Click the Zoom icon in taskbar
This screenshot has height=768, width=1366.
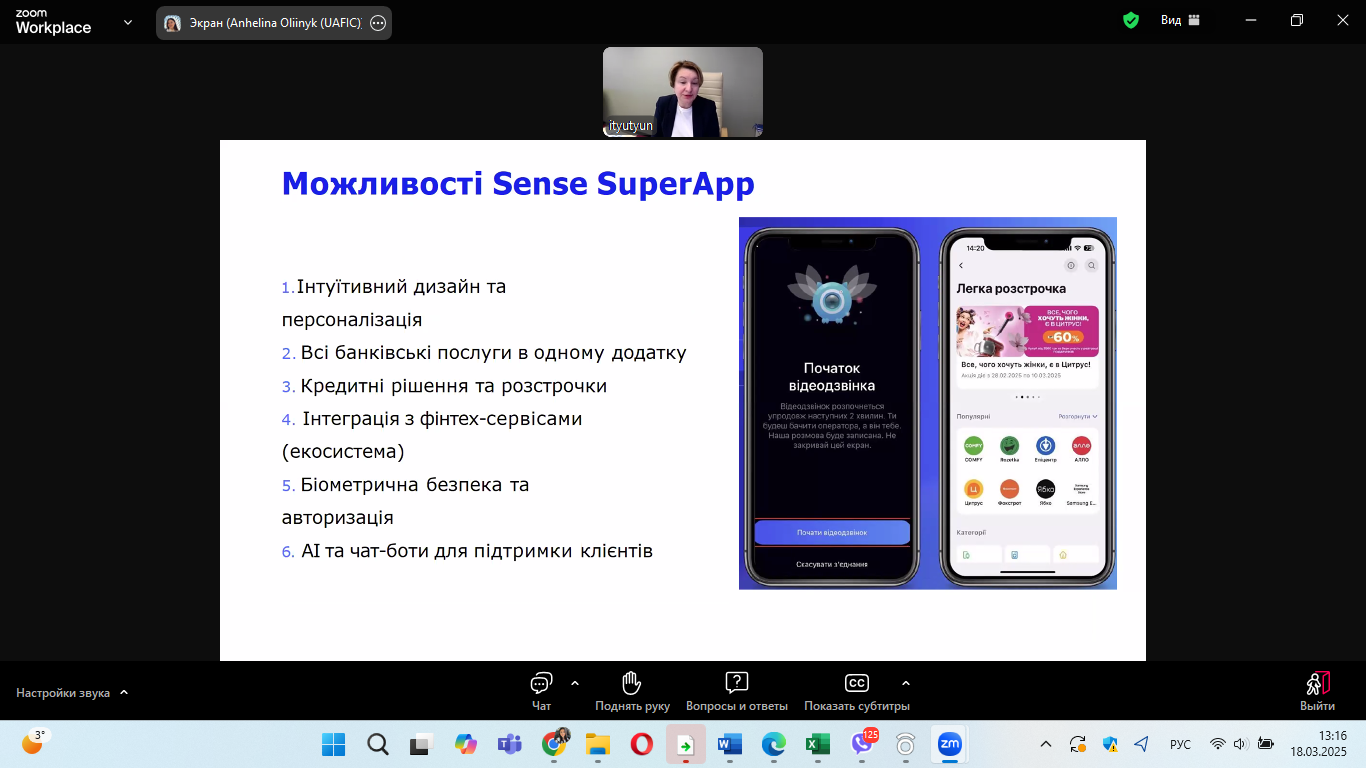pos(950,744)
